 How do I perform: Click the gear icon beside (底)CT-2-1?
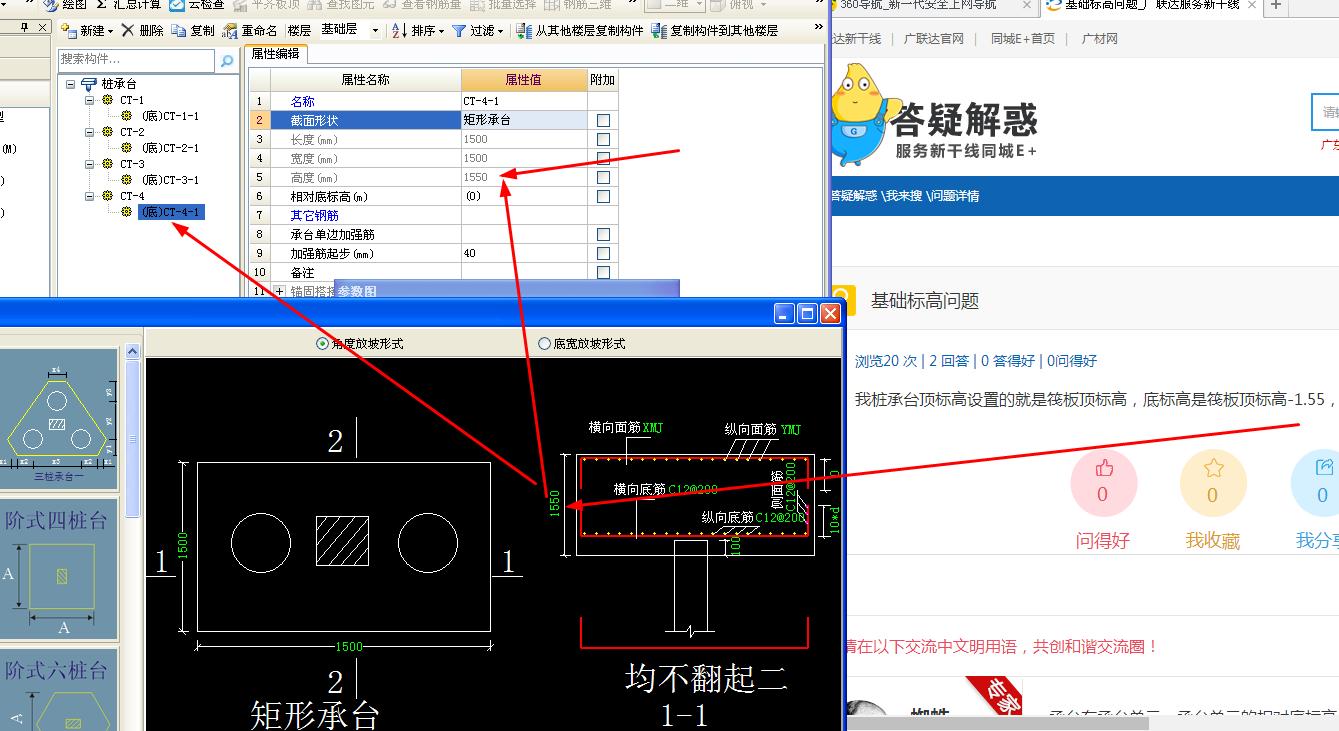coord(127,148)
